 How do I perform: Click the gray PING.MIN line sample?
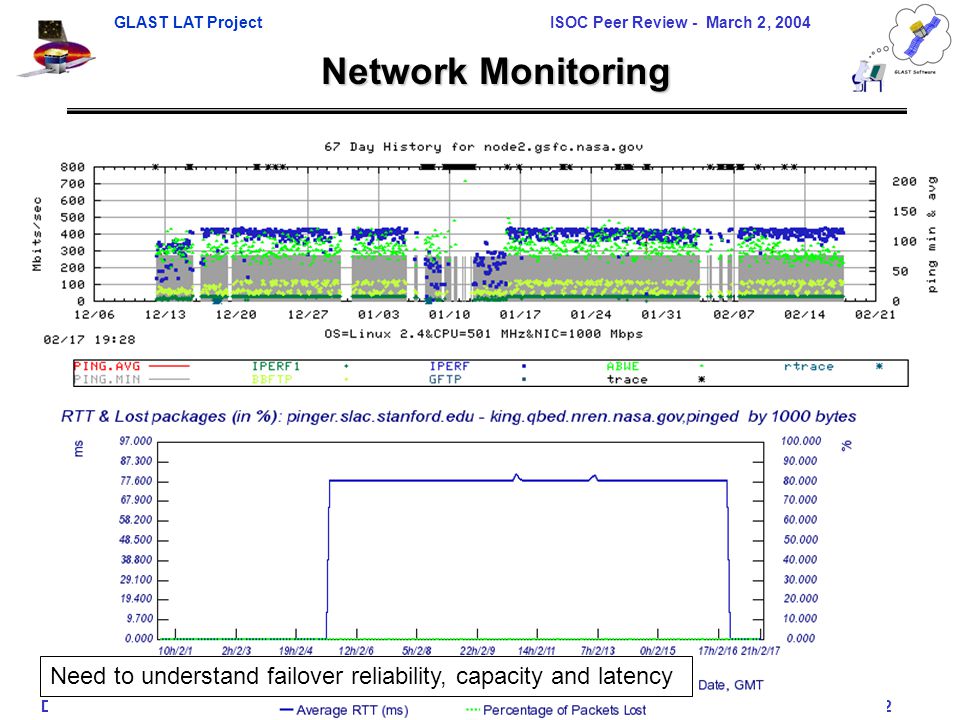tap(170, 380)
